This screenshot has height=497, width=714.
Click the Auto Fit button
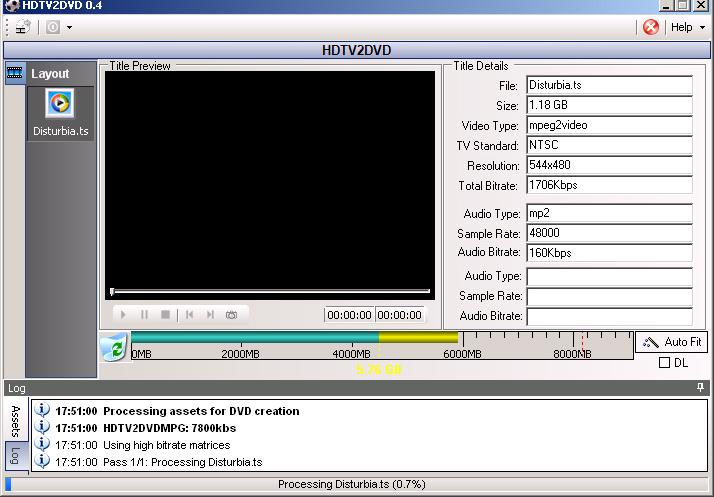coord(671,342)
